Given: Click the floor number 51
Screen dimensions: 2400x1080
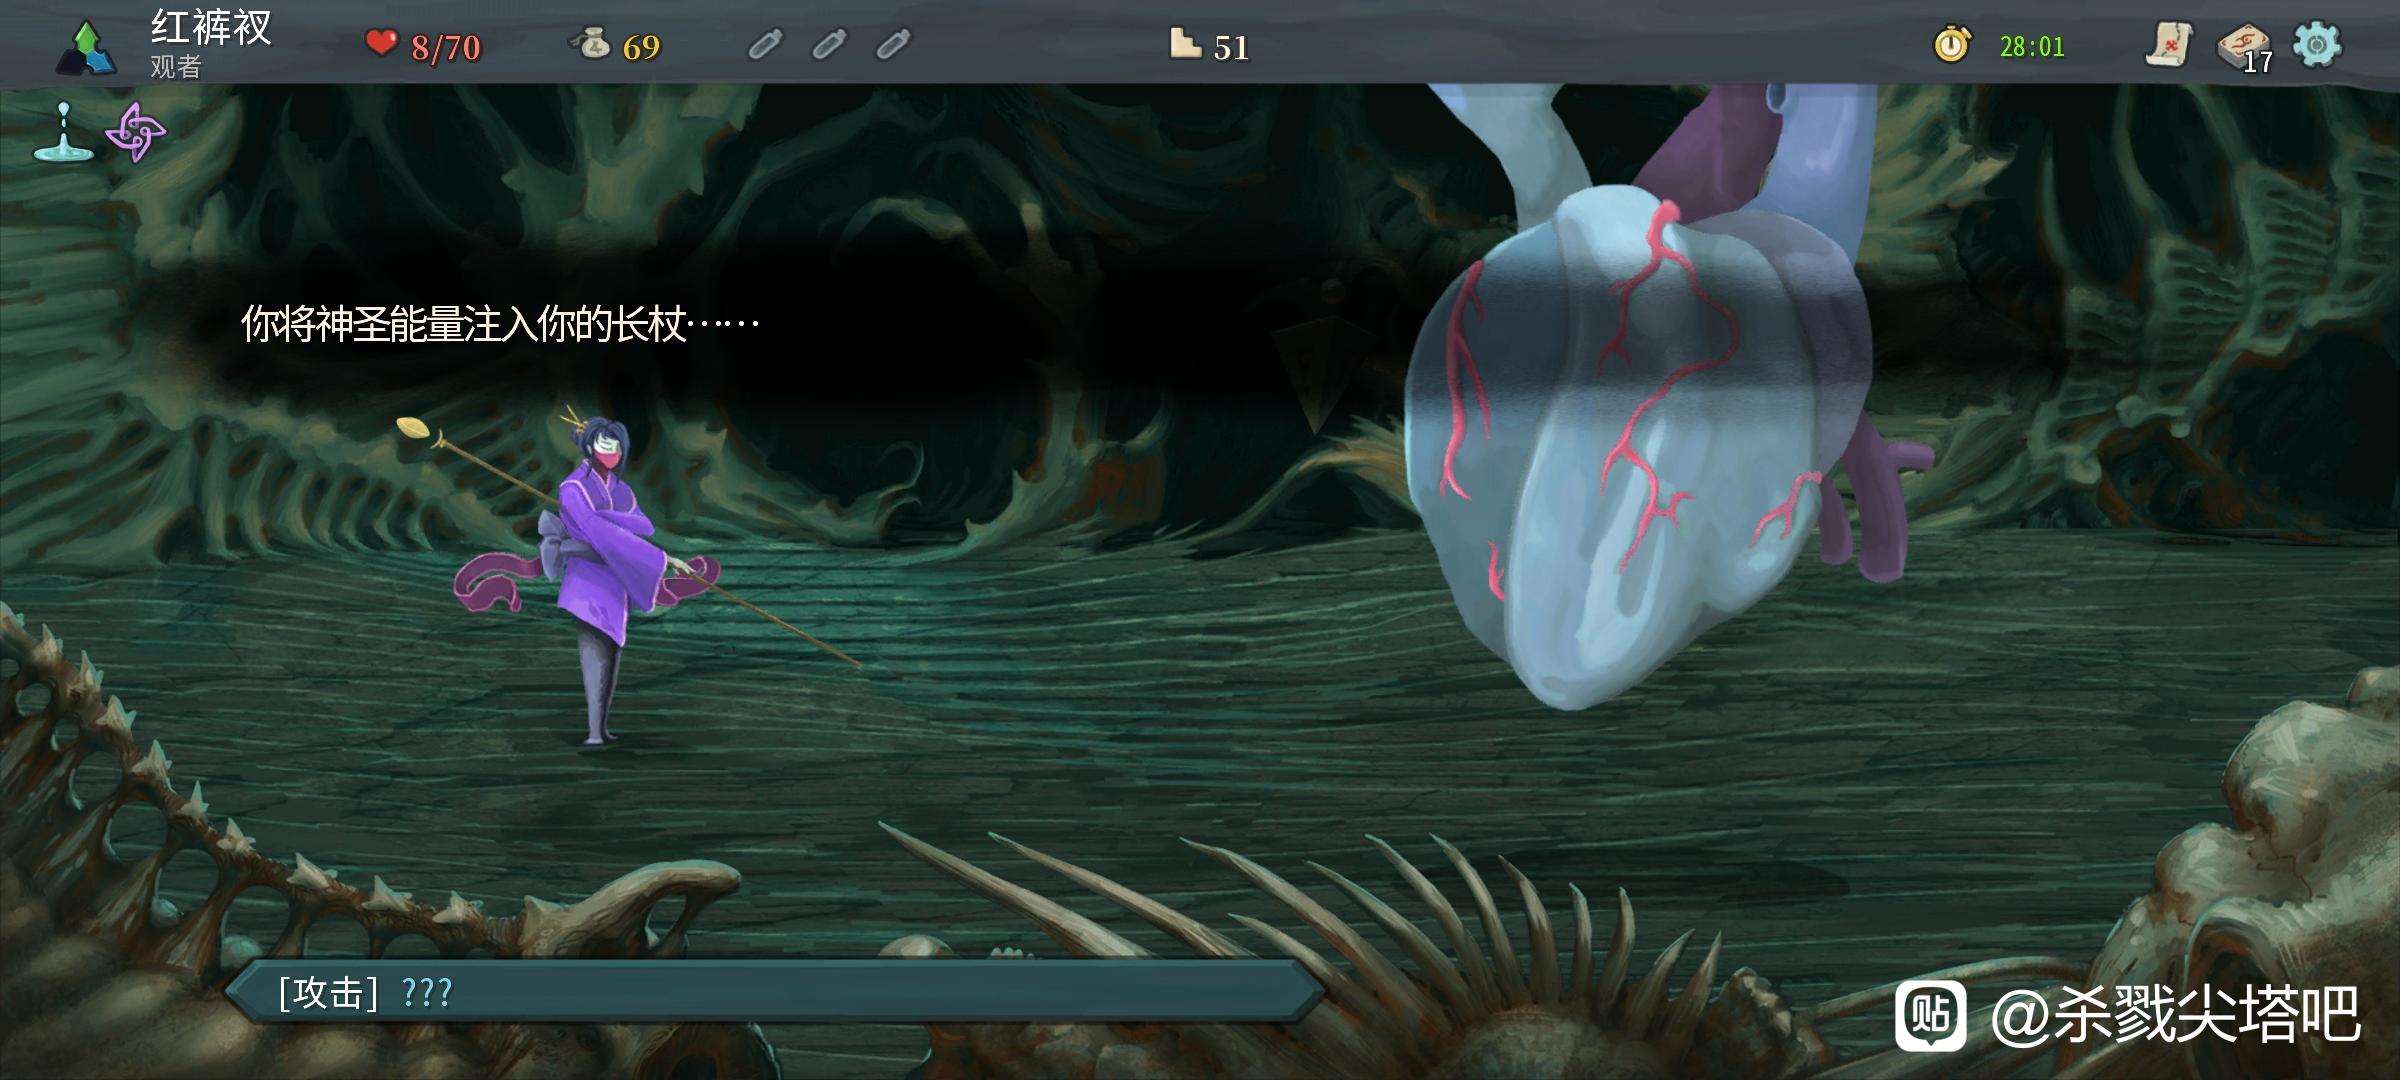Looking at the screenshot, I should coord(1231,47).
